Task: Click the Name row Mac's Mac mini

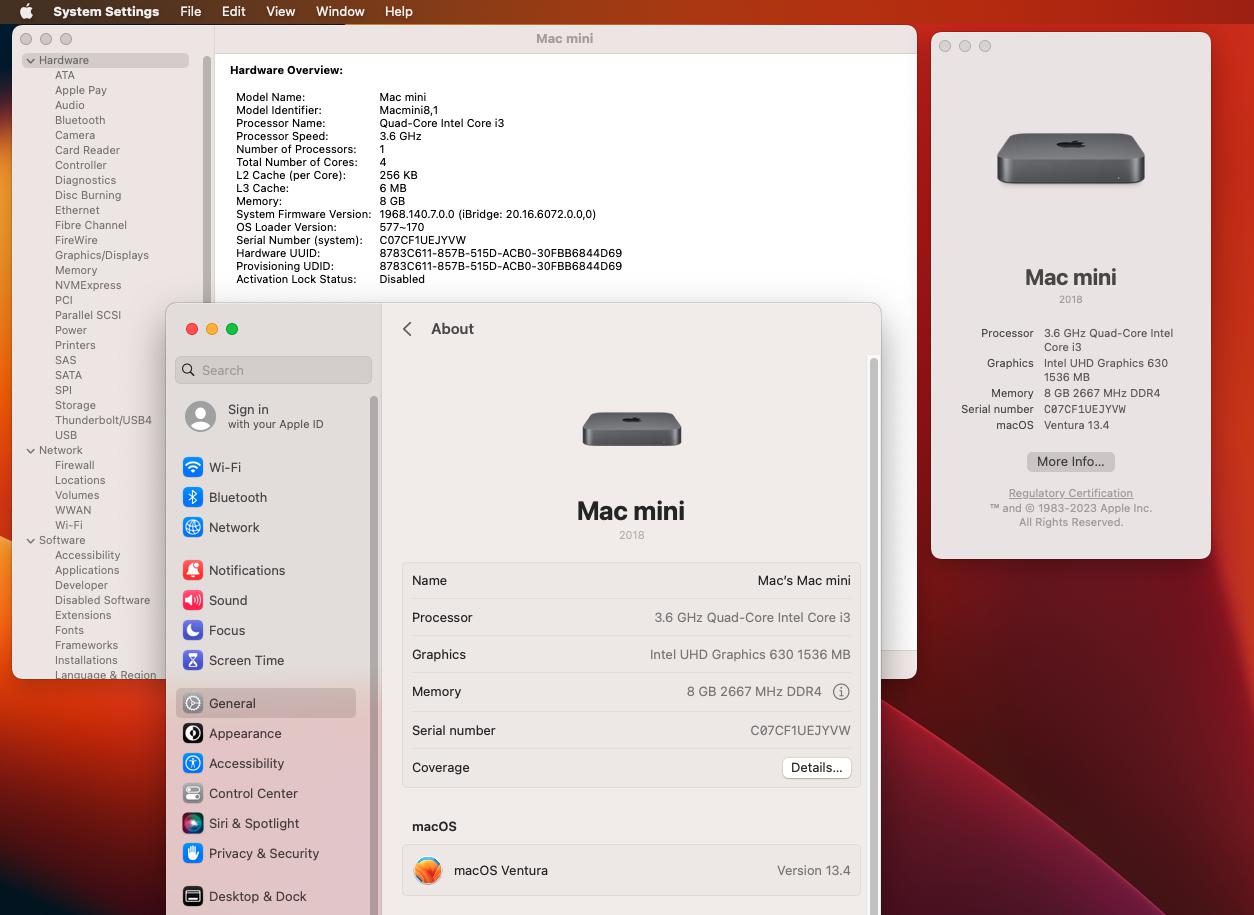Action: point(631,580)
